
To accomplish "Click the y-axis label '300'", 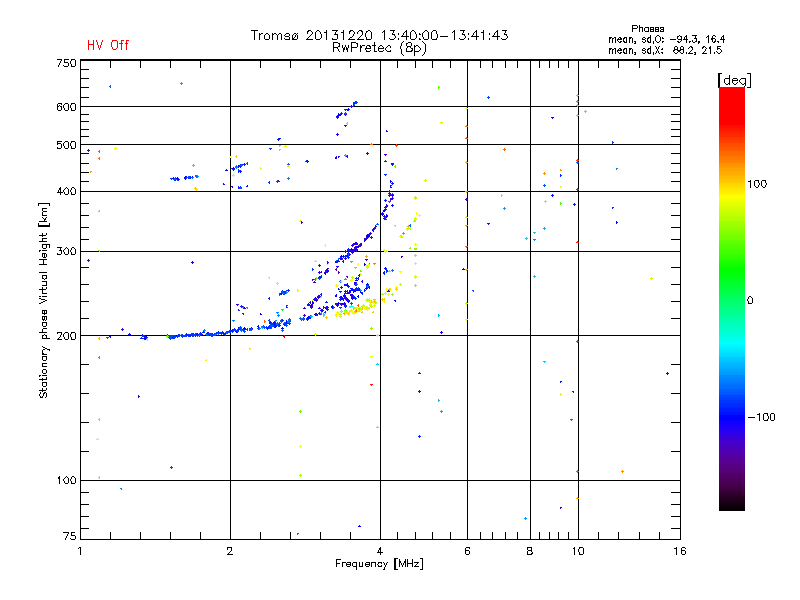I will click(x=66, y=252).
